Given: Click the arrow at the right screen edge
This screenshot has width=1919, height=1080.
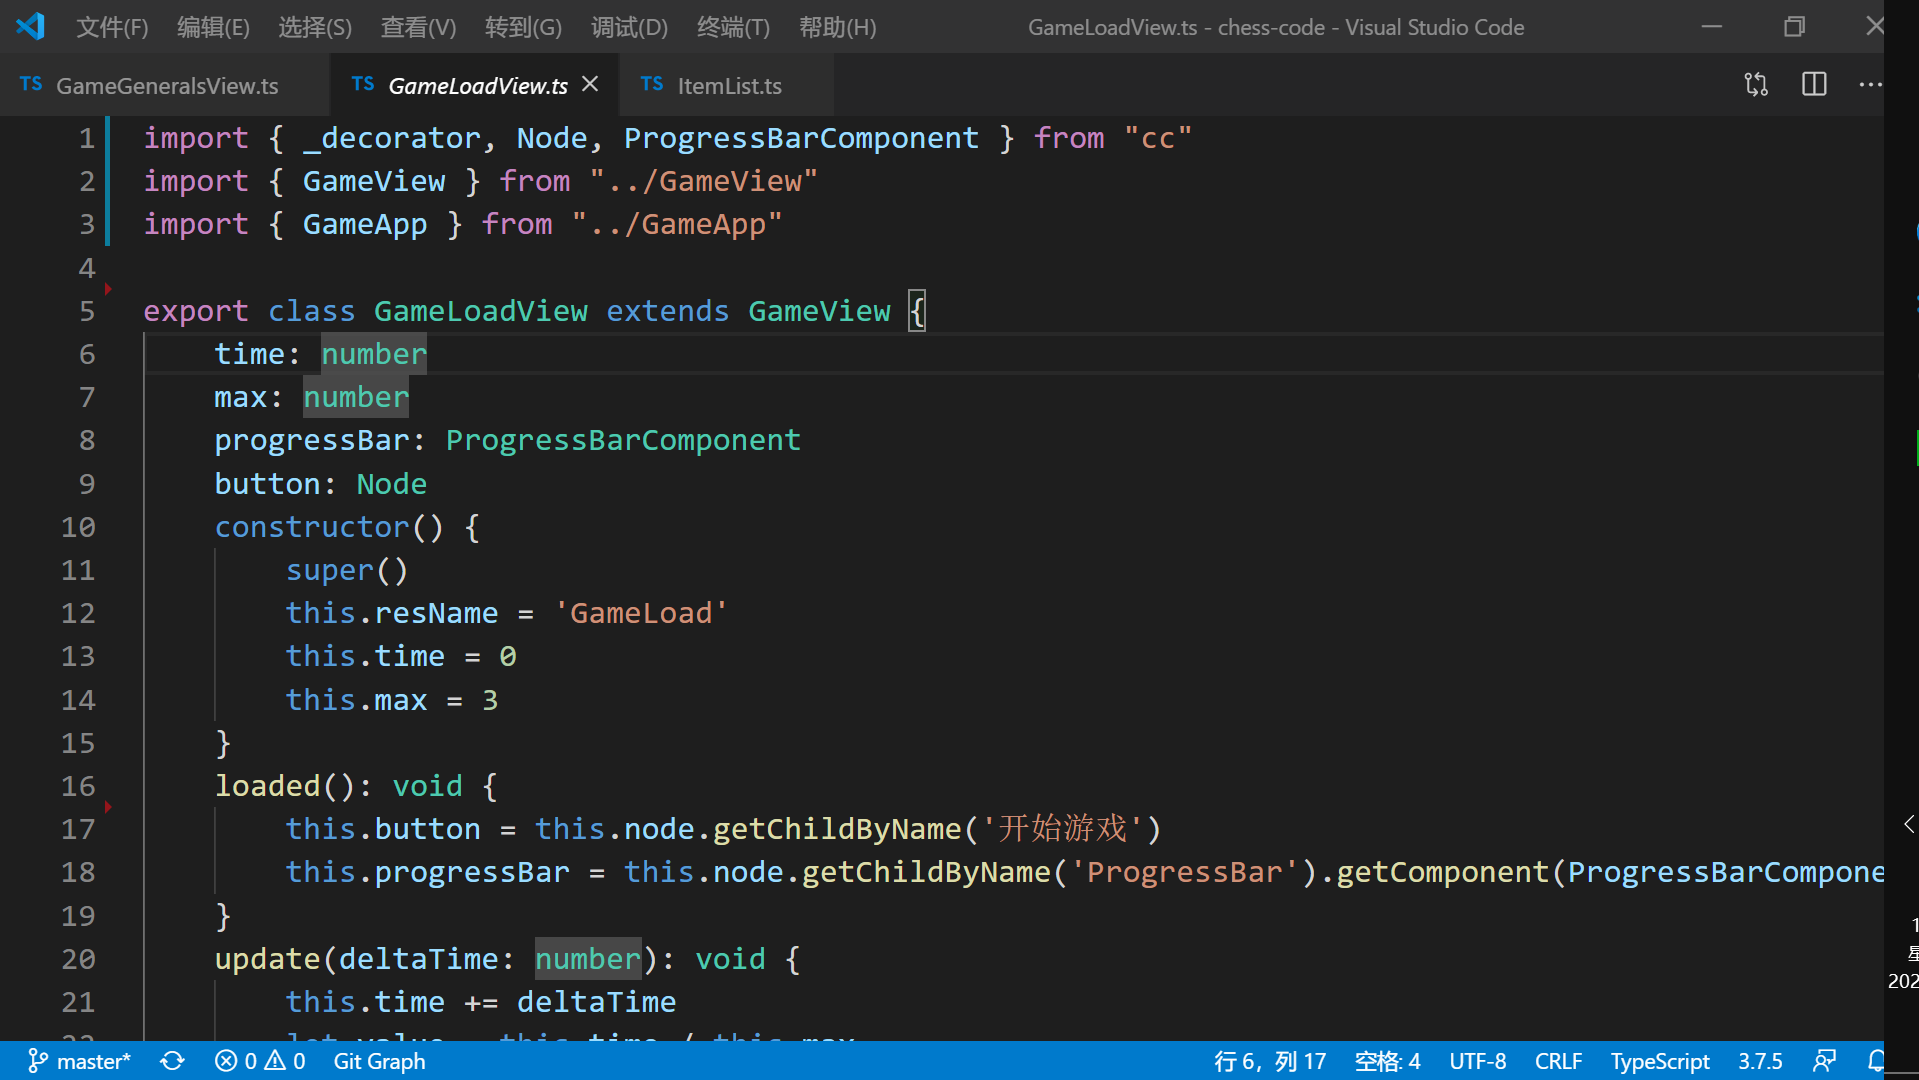Looking at the screenshot, I should 1909,824.
